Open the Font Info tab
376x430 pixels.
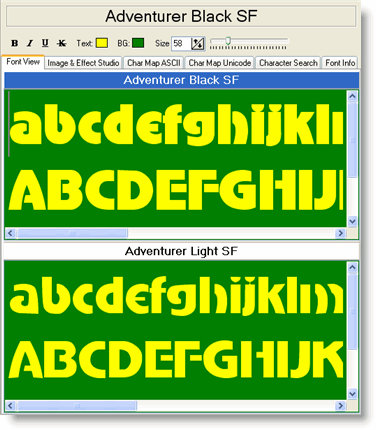340,63
